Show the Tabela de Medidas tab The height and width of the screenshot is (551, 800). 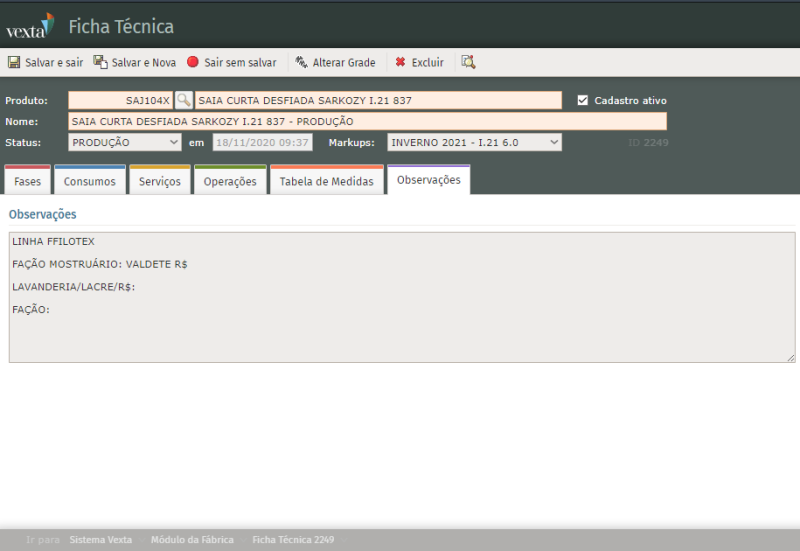coord(326,181)
